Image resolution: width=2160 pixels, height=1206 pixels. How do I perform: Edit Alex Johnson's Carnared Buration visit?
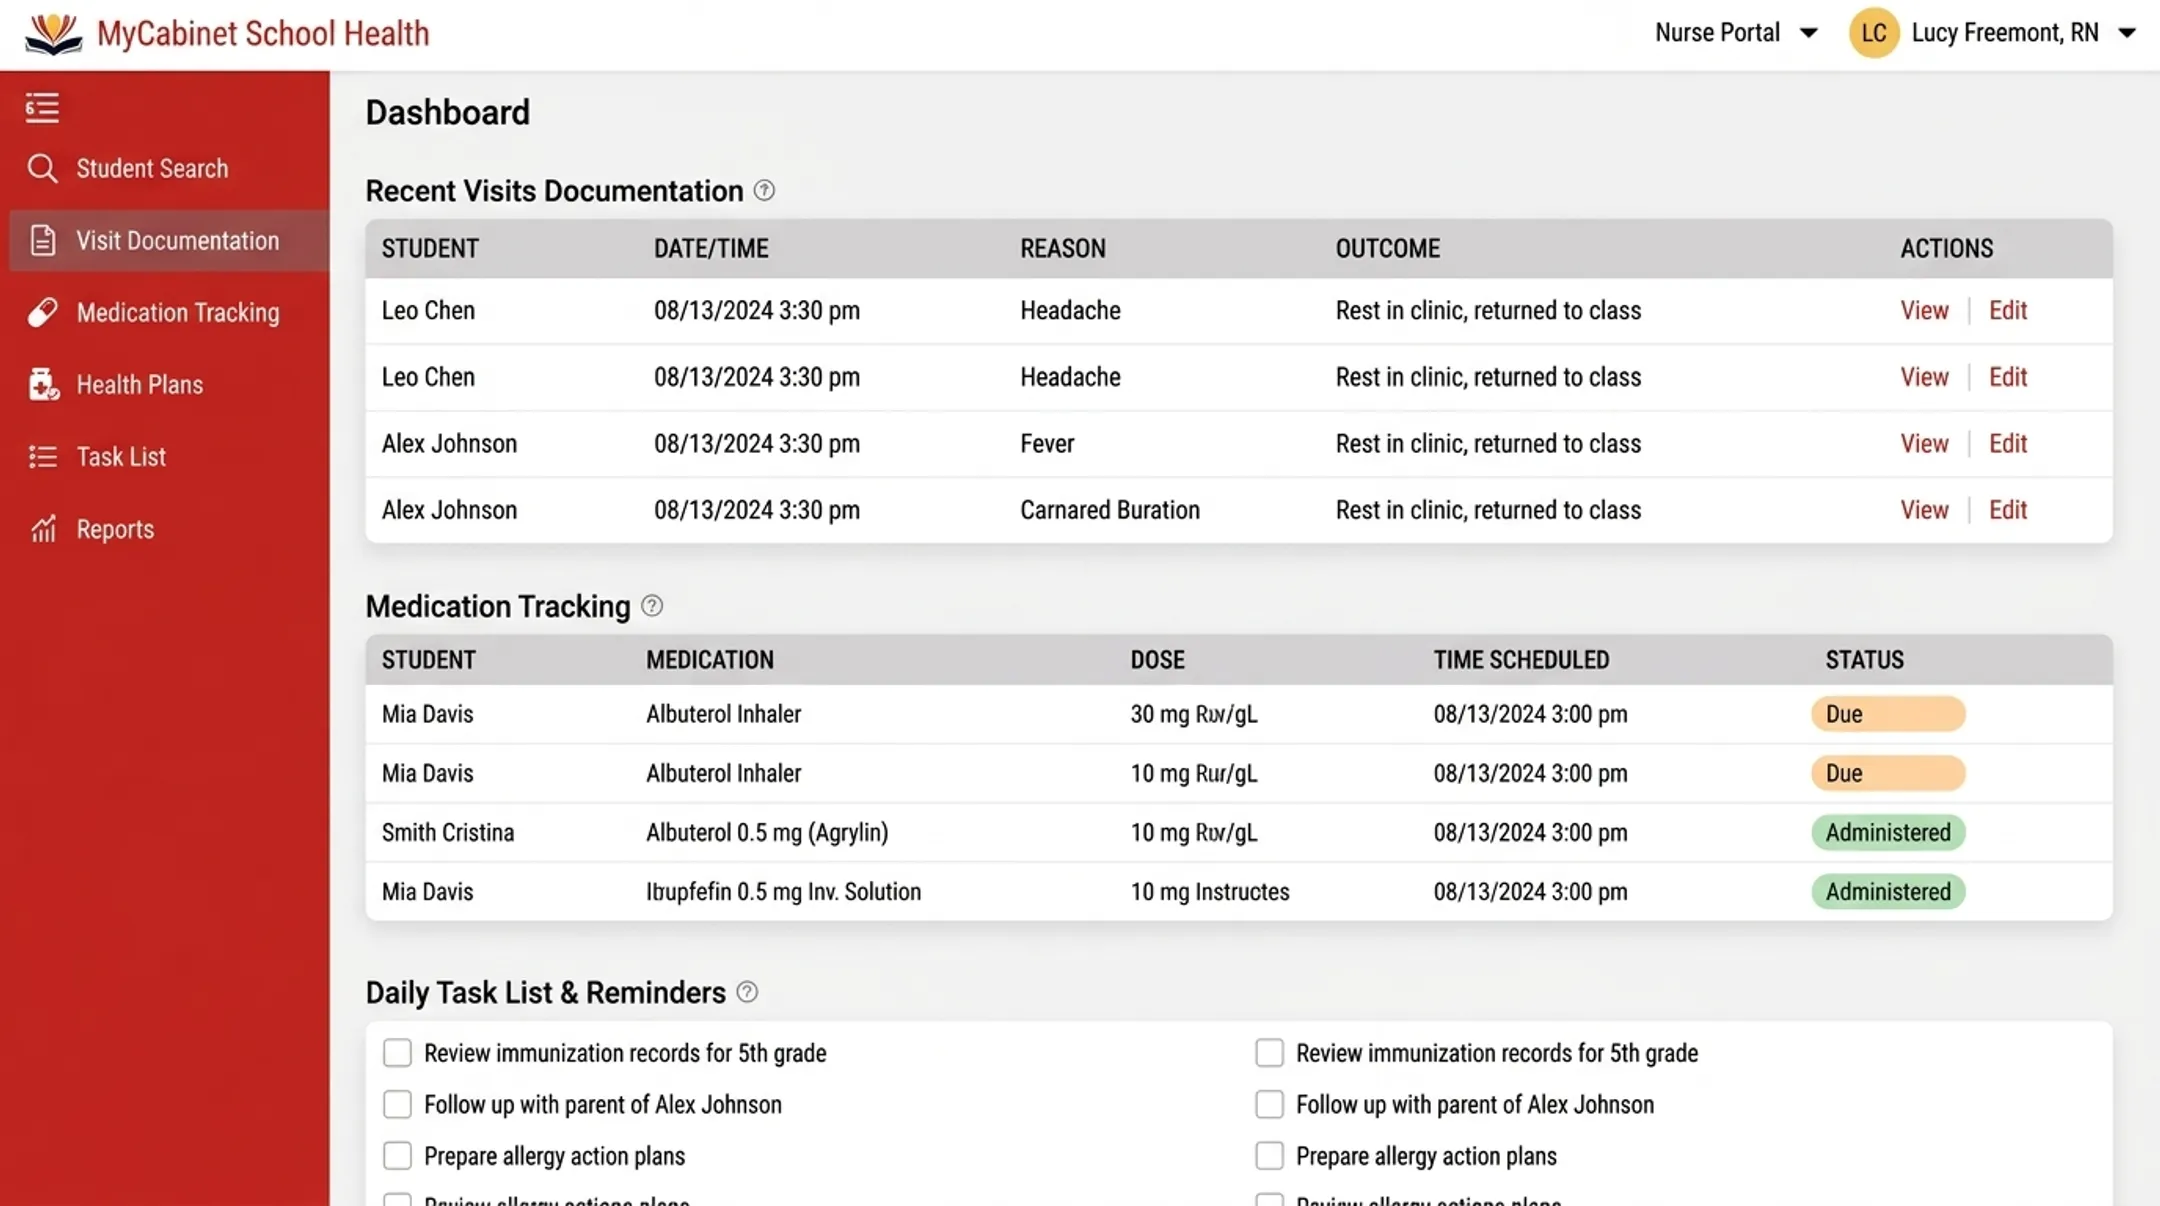(2008, 510)
